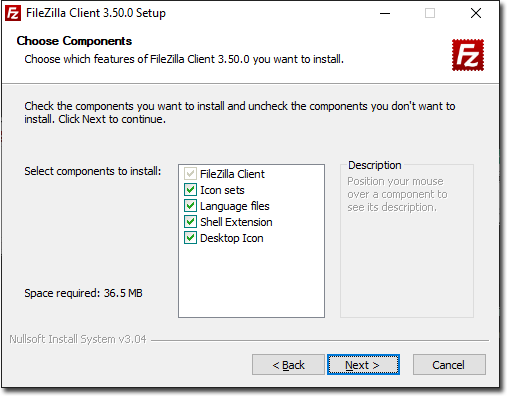Select the Icon sets component label
This screenshot has height=396, width=507.
pyautogui.click(x=222, y=190)
